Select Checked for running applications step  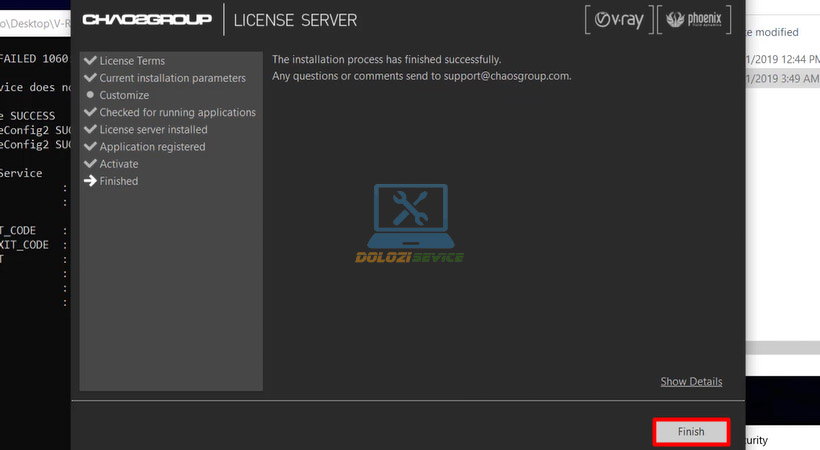tap(177, 113)
